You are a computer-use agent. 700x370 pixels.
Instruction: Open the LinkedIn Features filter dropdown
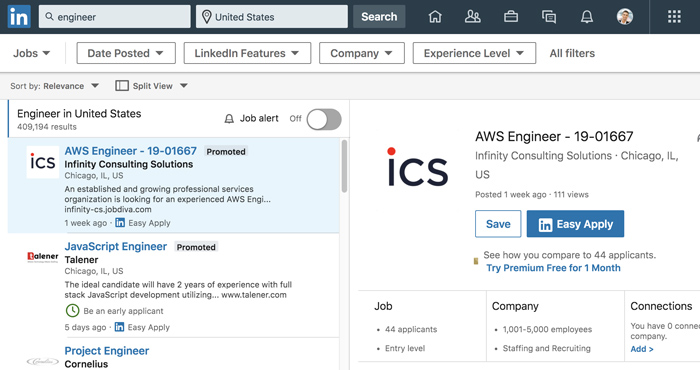click(247, 53)
